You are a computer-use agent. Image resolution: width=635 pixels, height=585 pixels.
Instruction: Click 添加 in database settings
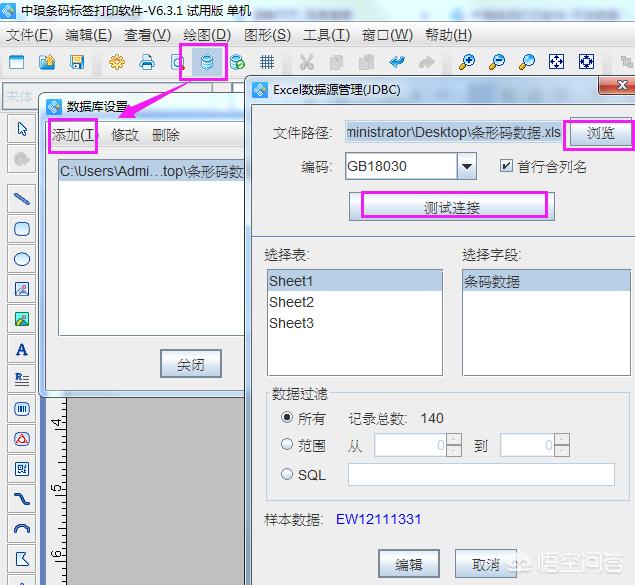pyautogui.click(x=73, y=135)
